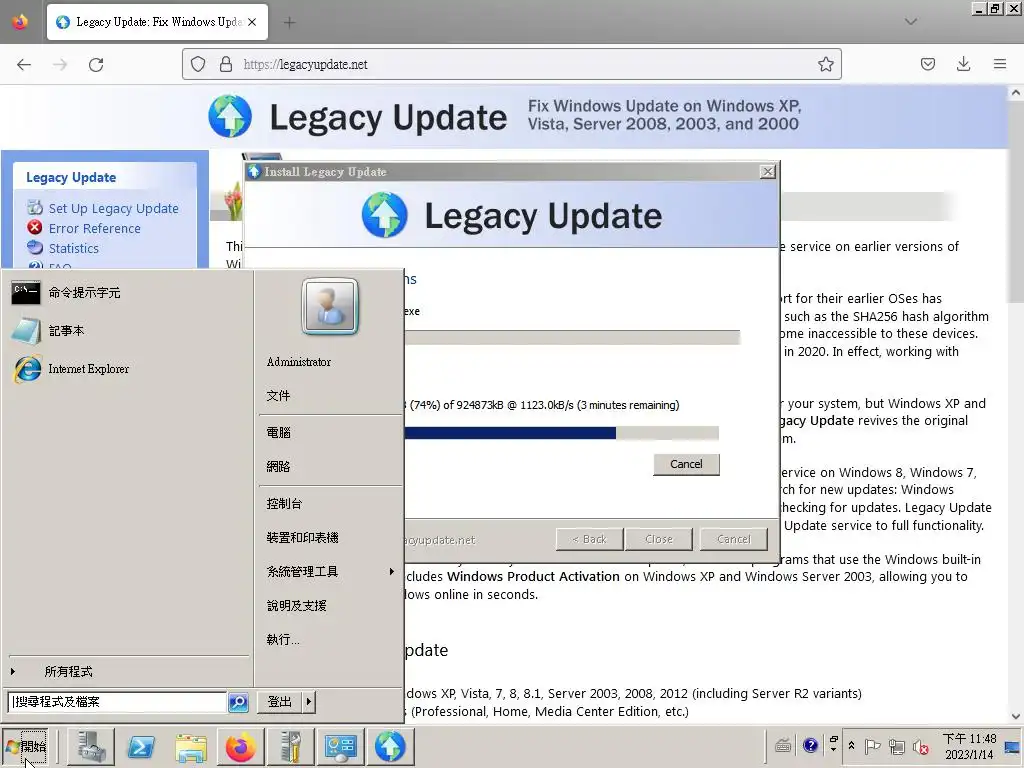1024x768 pixels.
Task: Open PowerShell from the taskbar
Action: pyautogui.click(x=141, y=746)
